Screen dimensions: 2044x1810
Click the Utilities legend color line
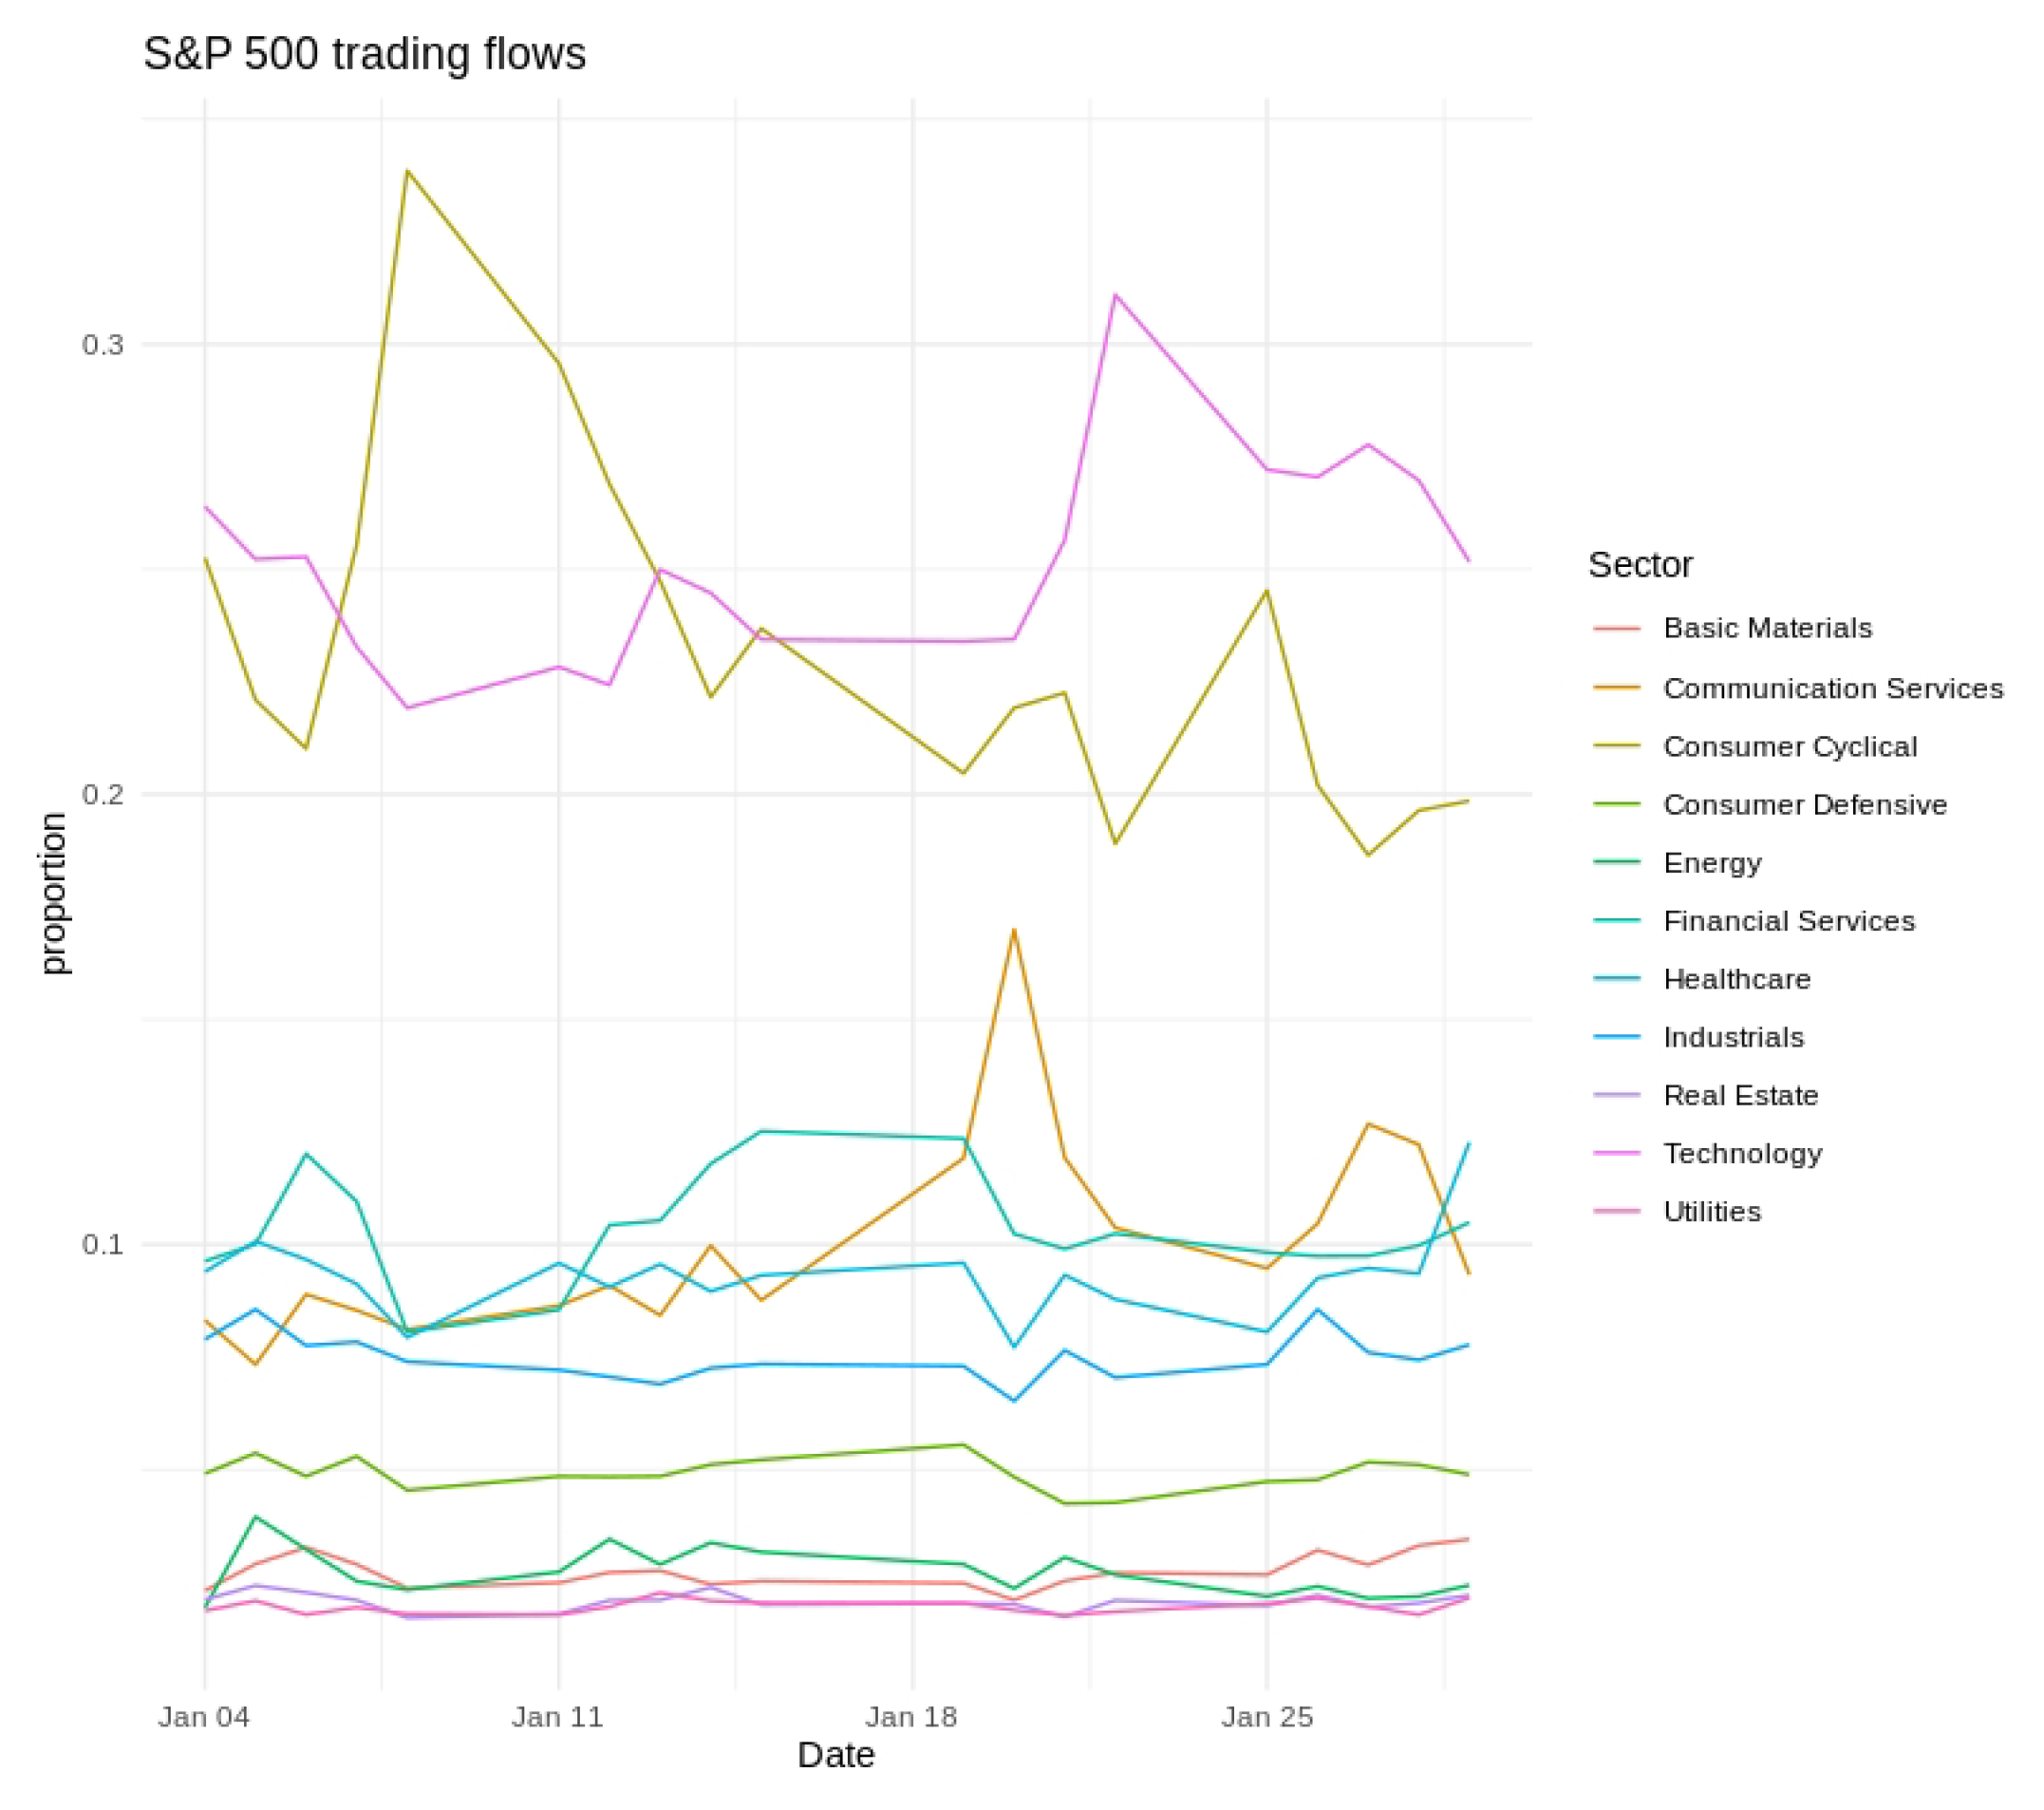(x=1616, y=1211)
